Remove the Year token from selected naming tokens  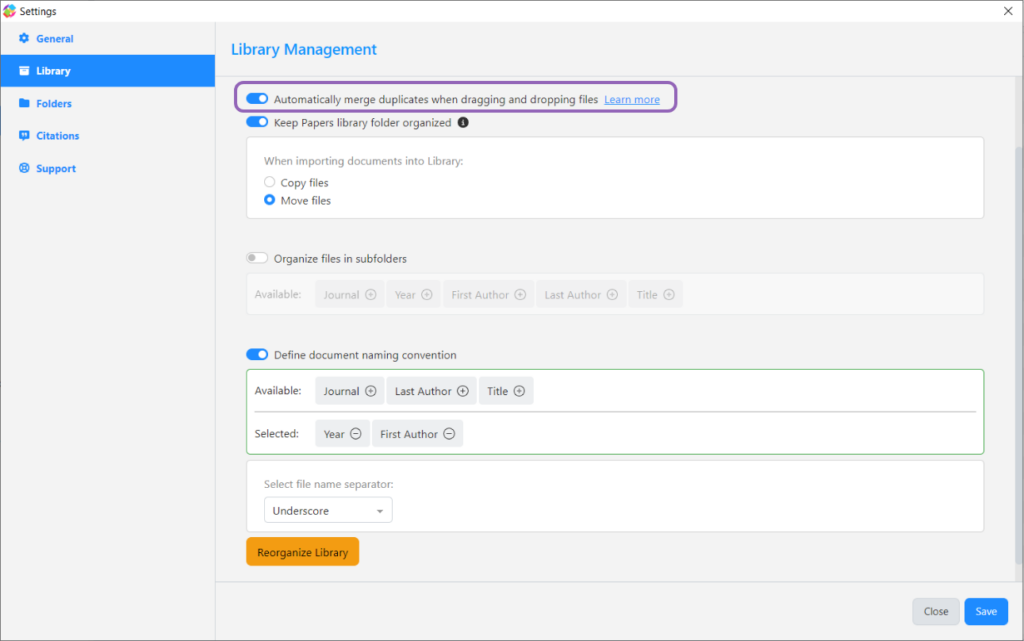tap(357, 433)
